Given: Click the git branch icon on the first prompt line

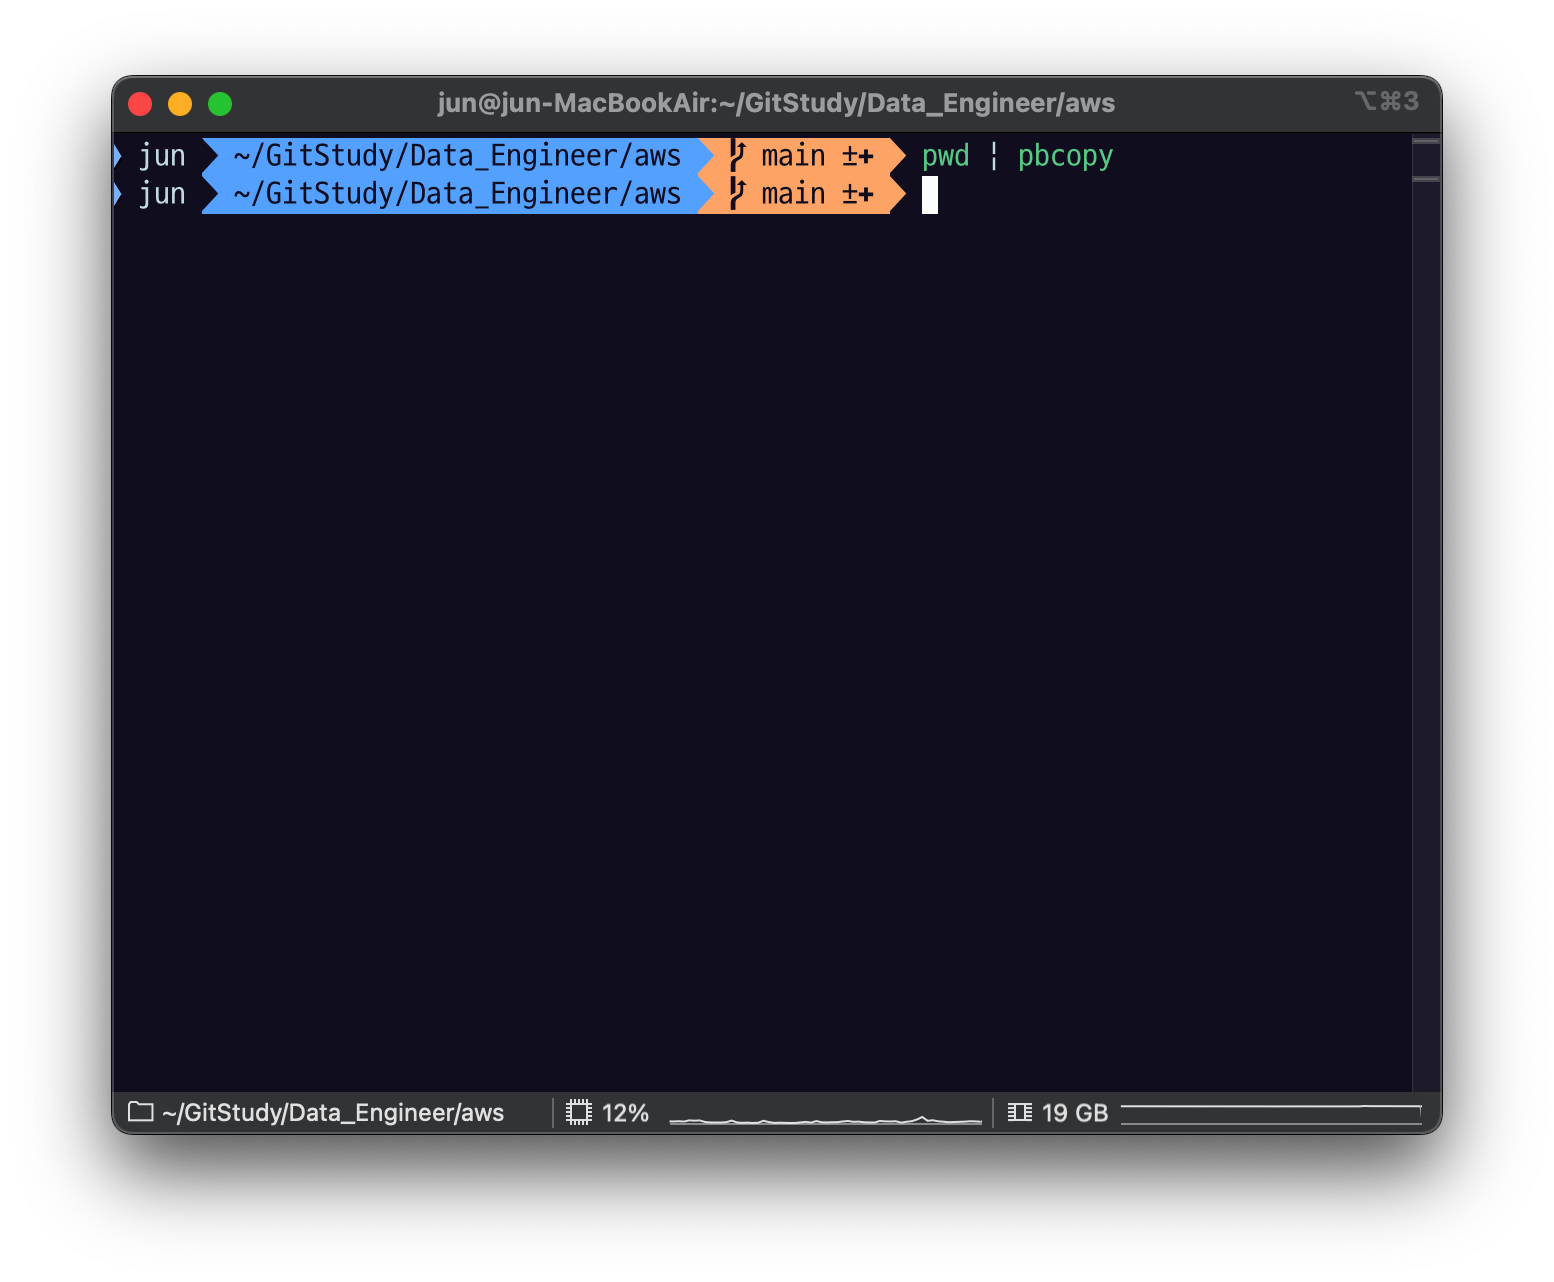Looking at the screenshot, I should click(x=738, y=156).
